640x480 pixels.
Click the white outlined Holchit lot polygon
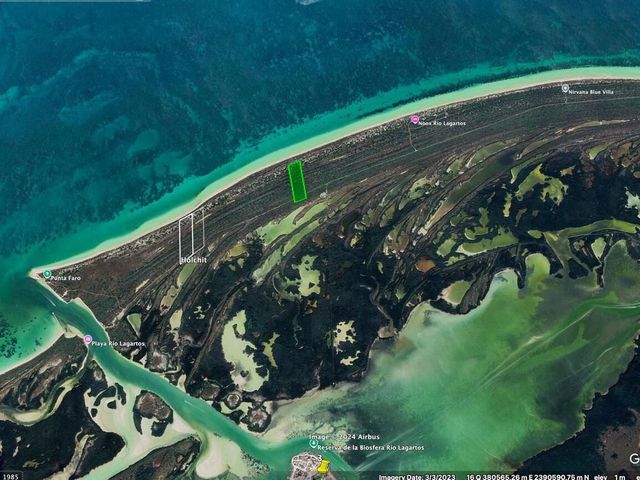point(191,235)
